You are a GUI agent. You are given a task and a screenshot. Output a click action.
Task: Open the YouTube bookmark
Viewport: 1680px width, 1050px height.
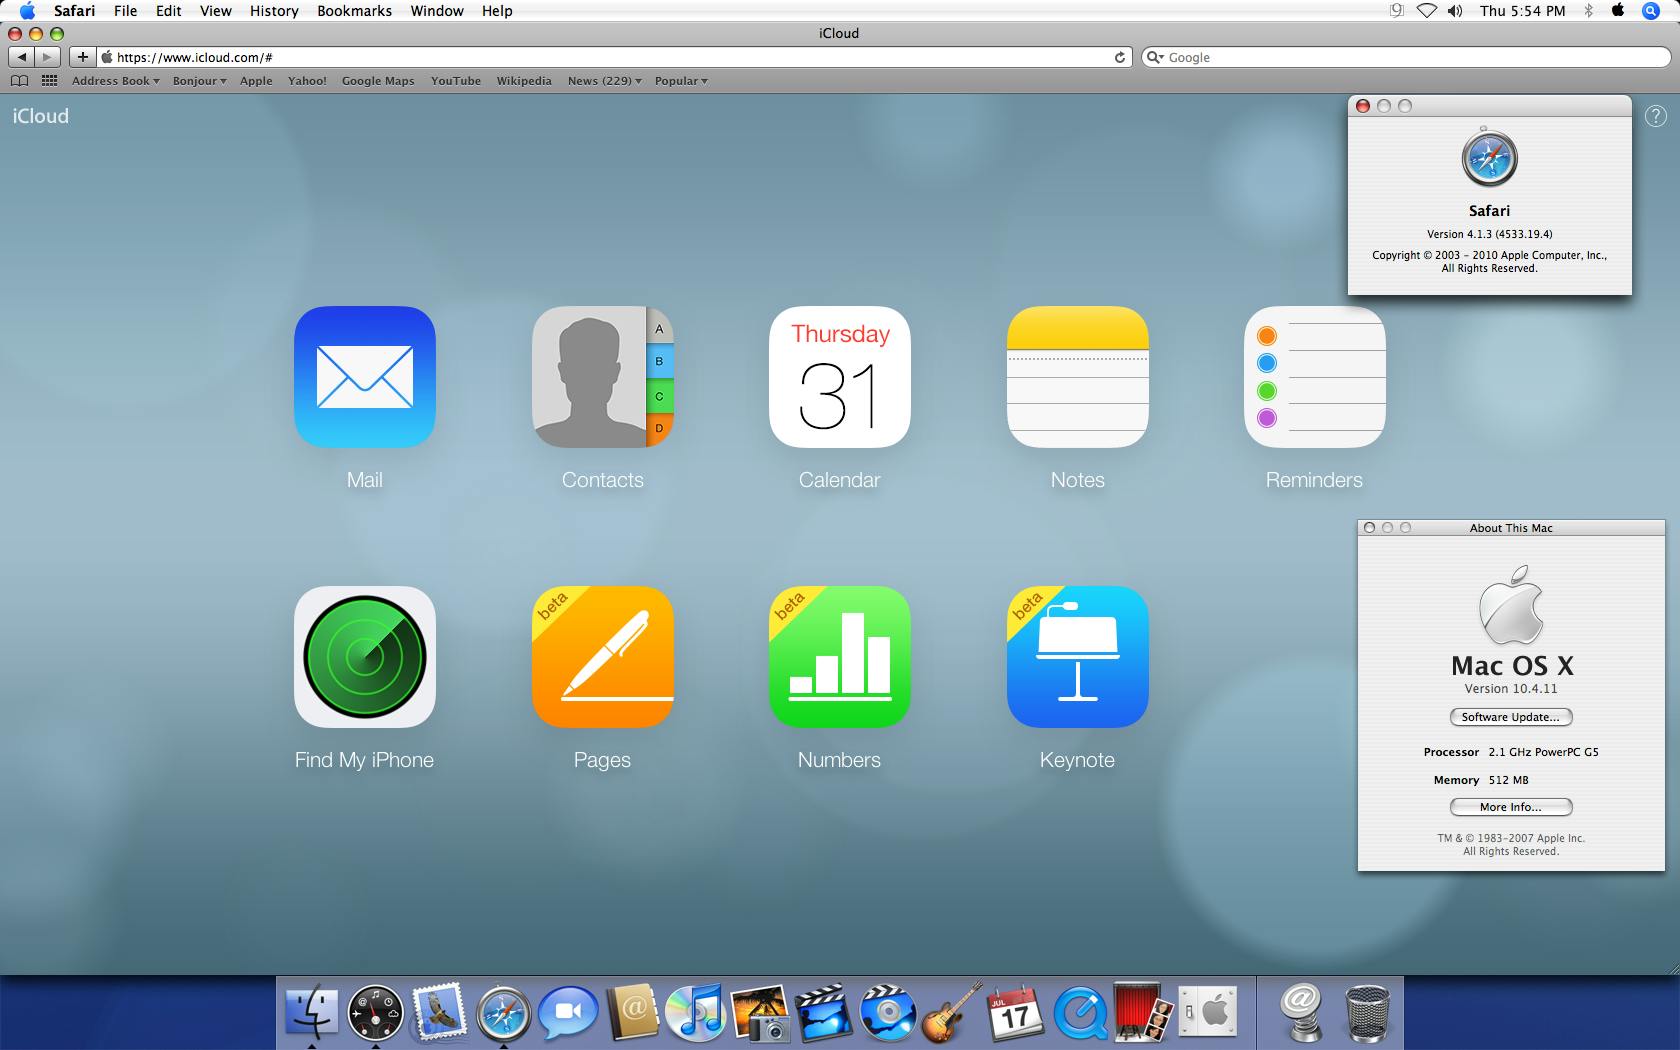tap(456, 81)
